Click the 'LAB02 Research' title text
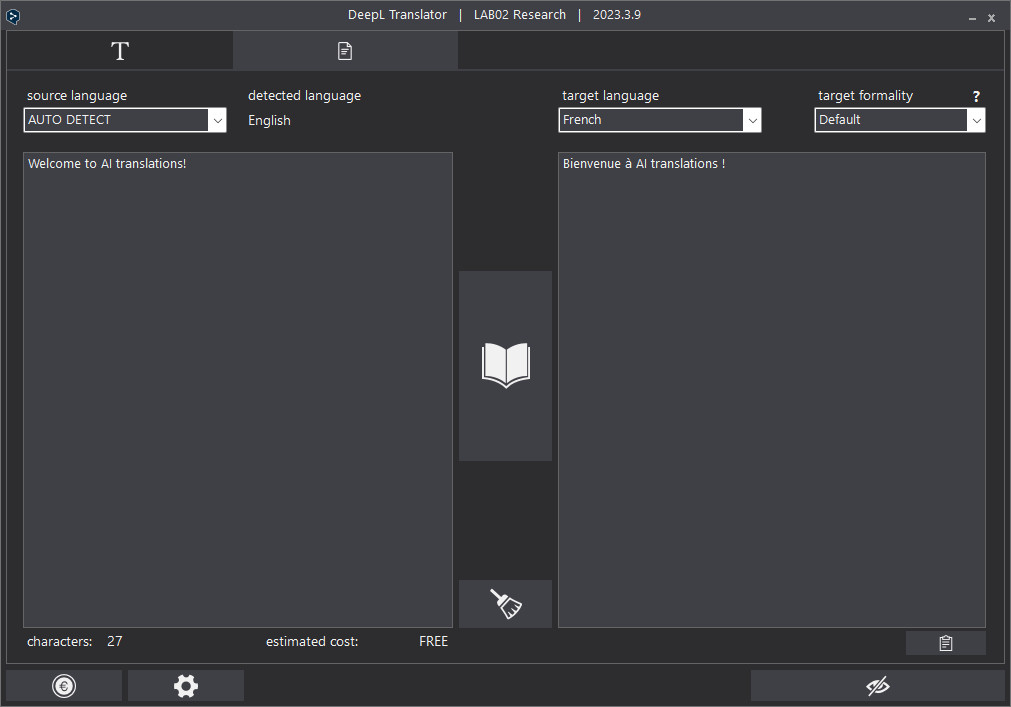1011x707 pixels. coord(520,15)
